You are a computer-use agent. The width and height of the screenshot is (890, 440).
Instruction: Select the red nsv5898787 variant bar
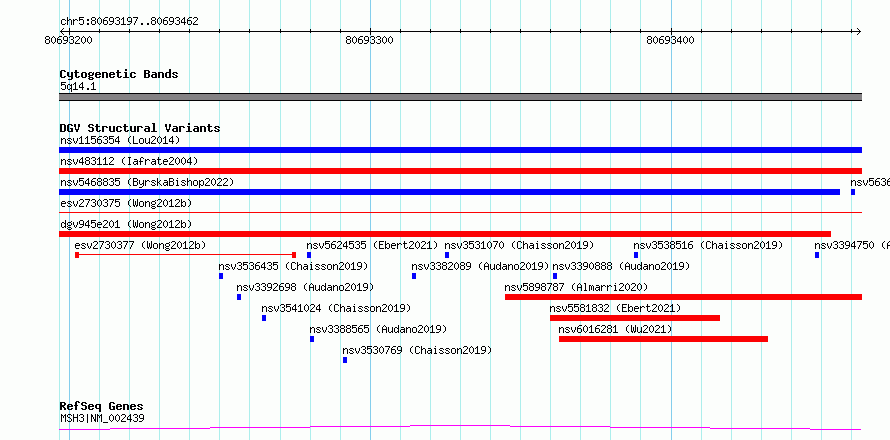[x=683, y=297]
